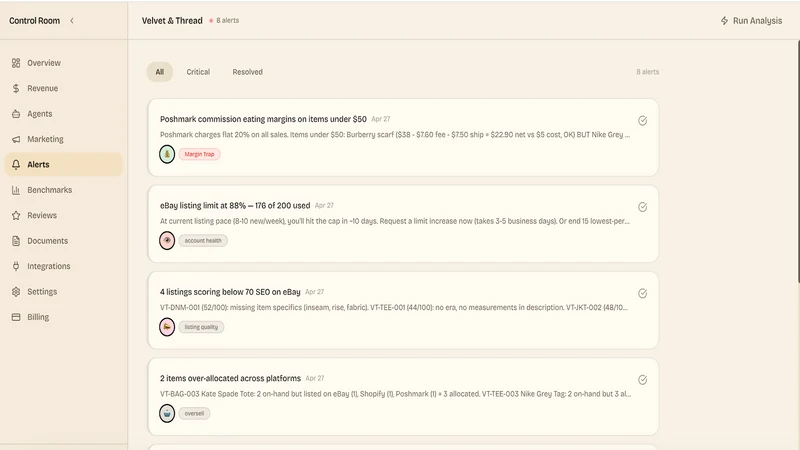
Task: Click eBay listing pace description text
Action: pos(395,221)
